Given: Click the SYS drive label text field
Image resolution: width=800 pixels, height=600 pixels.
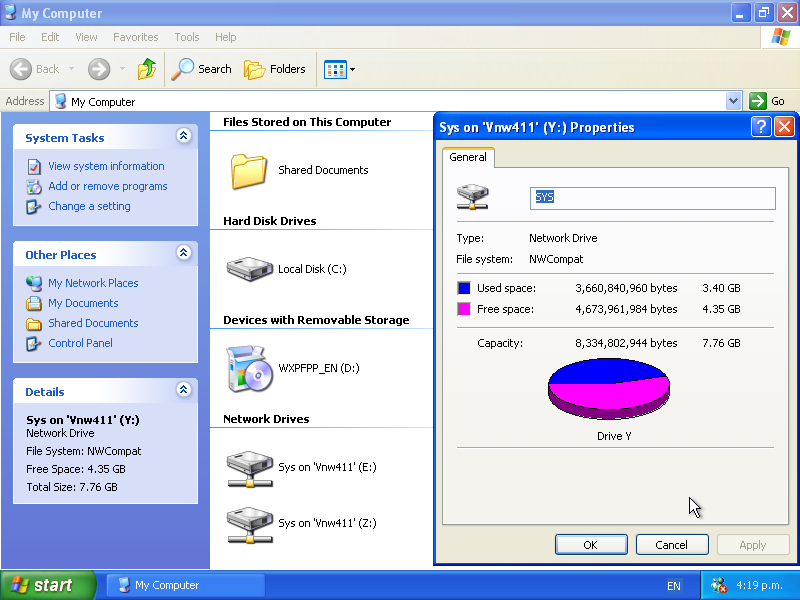Looking at the screenshot, I should (653, 198).
